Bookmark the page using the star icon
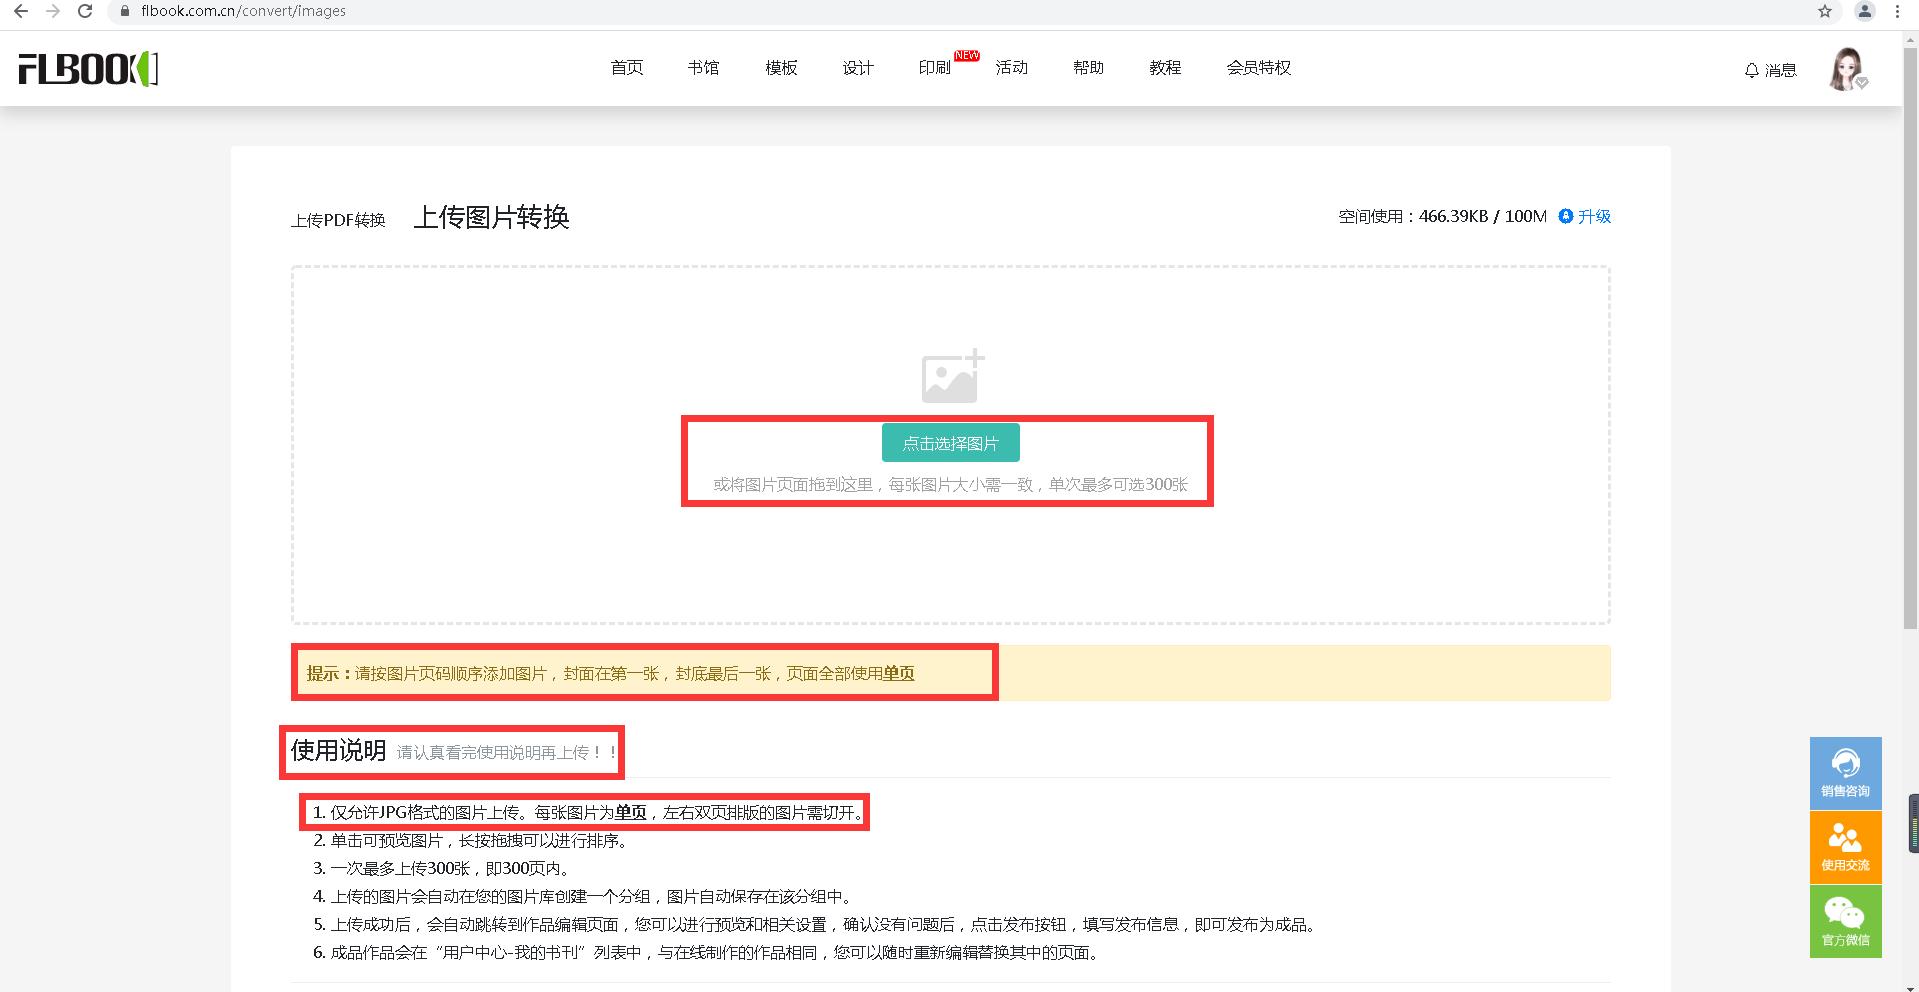Viewport: 1919px width, 992px height. pos(1826,12)
